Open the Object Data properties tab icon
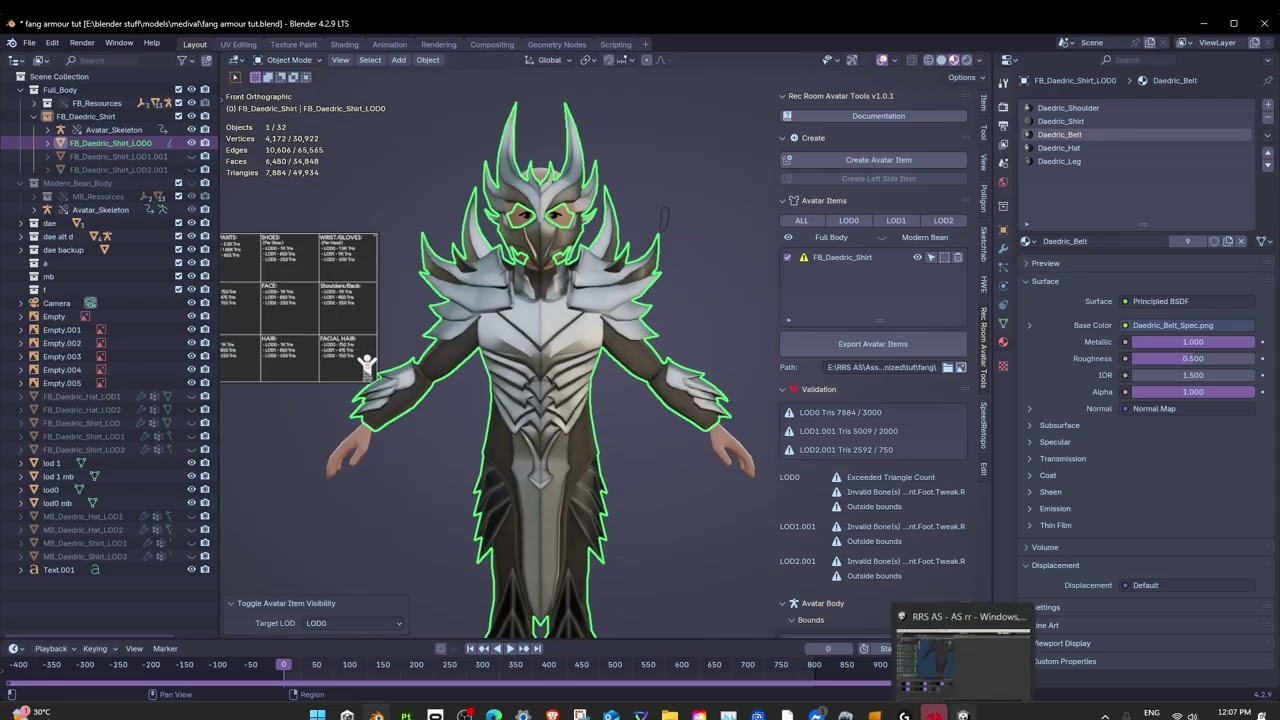This screenshot has width=1280, height=720. coord(1003,324)
